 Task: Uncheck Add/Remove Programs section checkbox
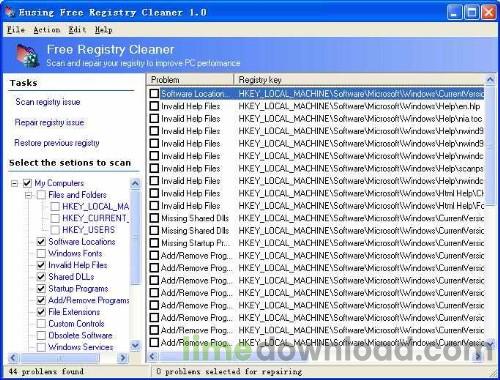tap(41, 300)
